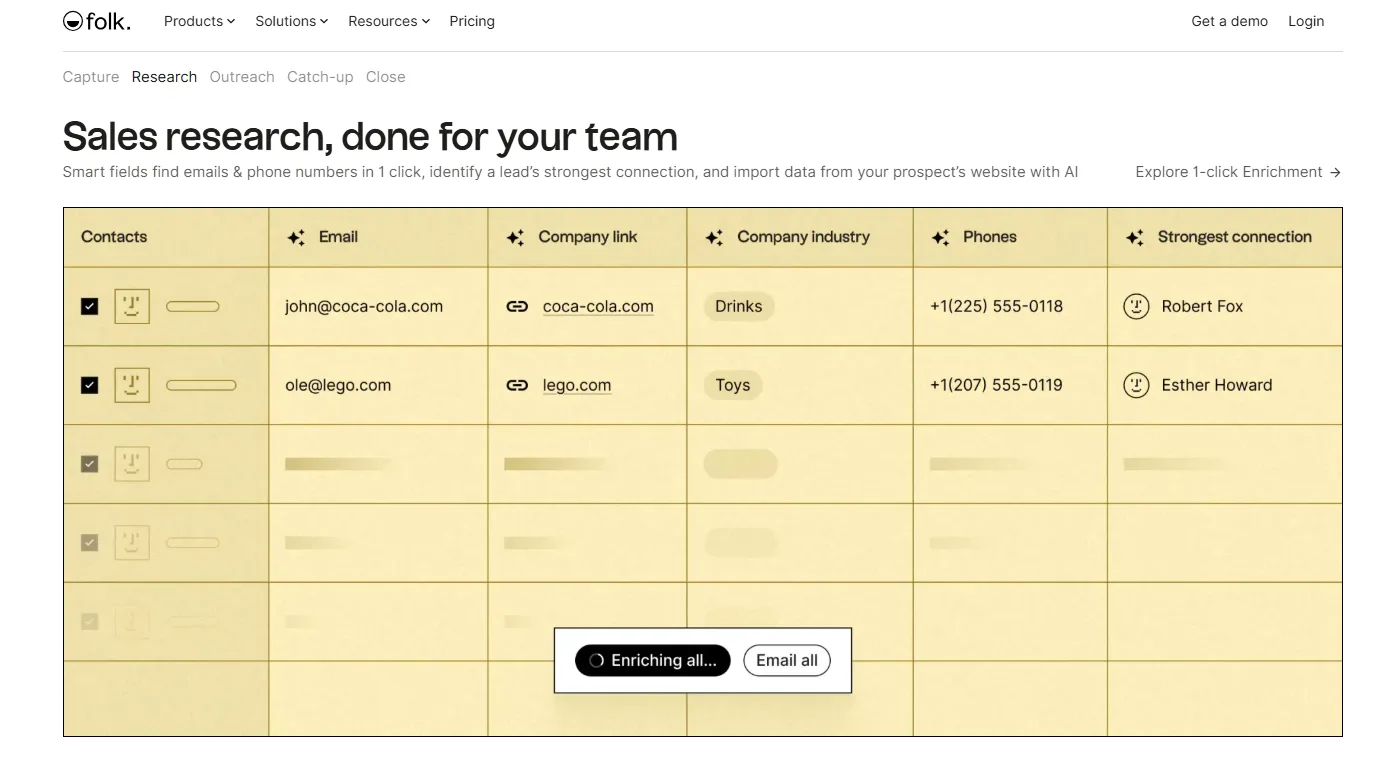Click contact avatar in third table row
This screenshot has width=1389, height=765.
click(x=132, y=464)
